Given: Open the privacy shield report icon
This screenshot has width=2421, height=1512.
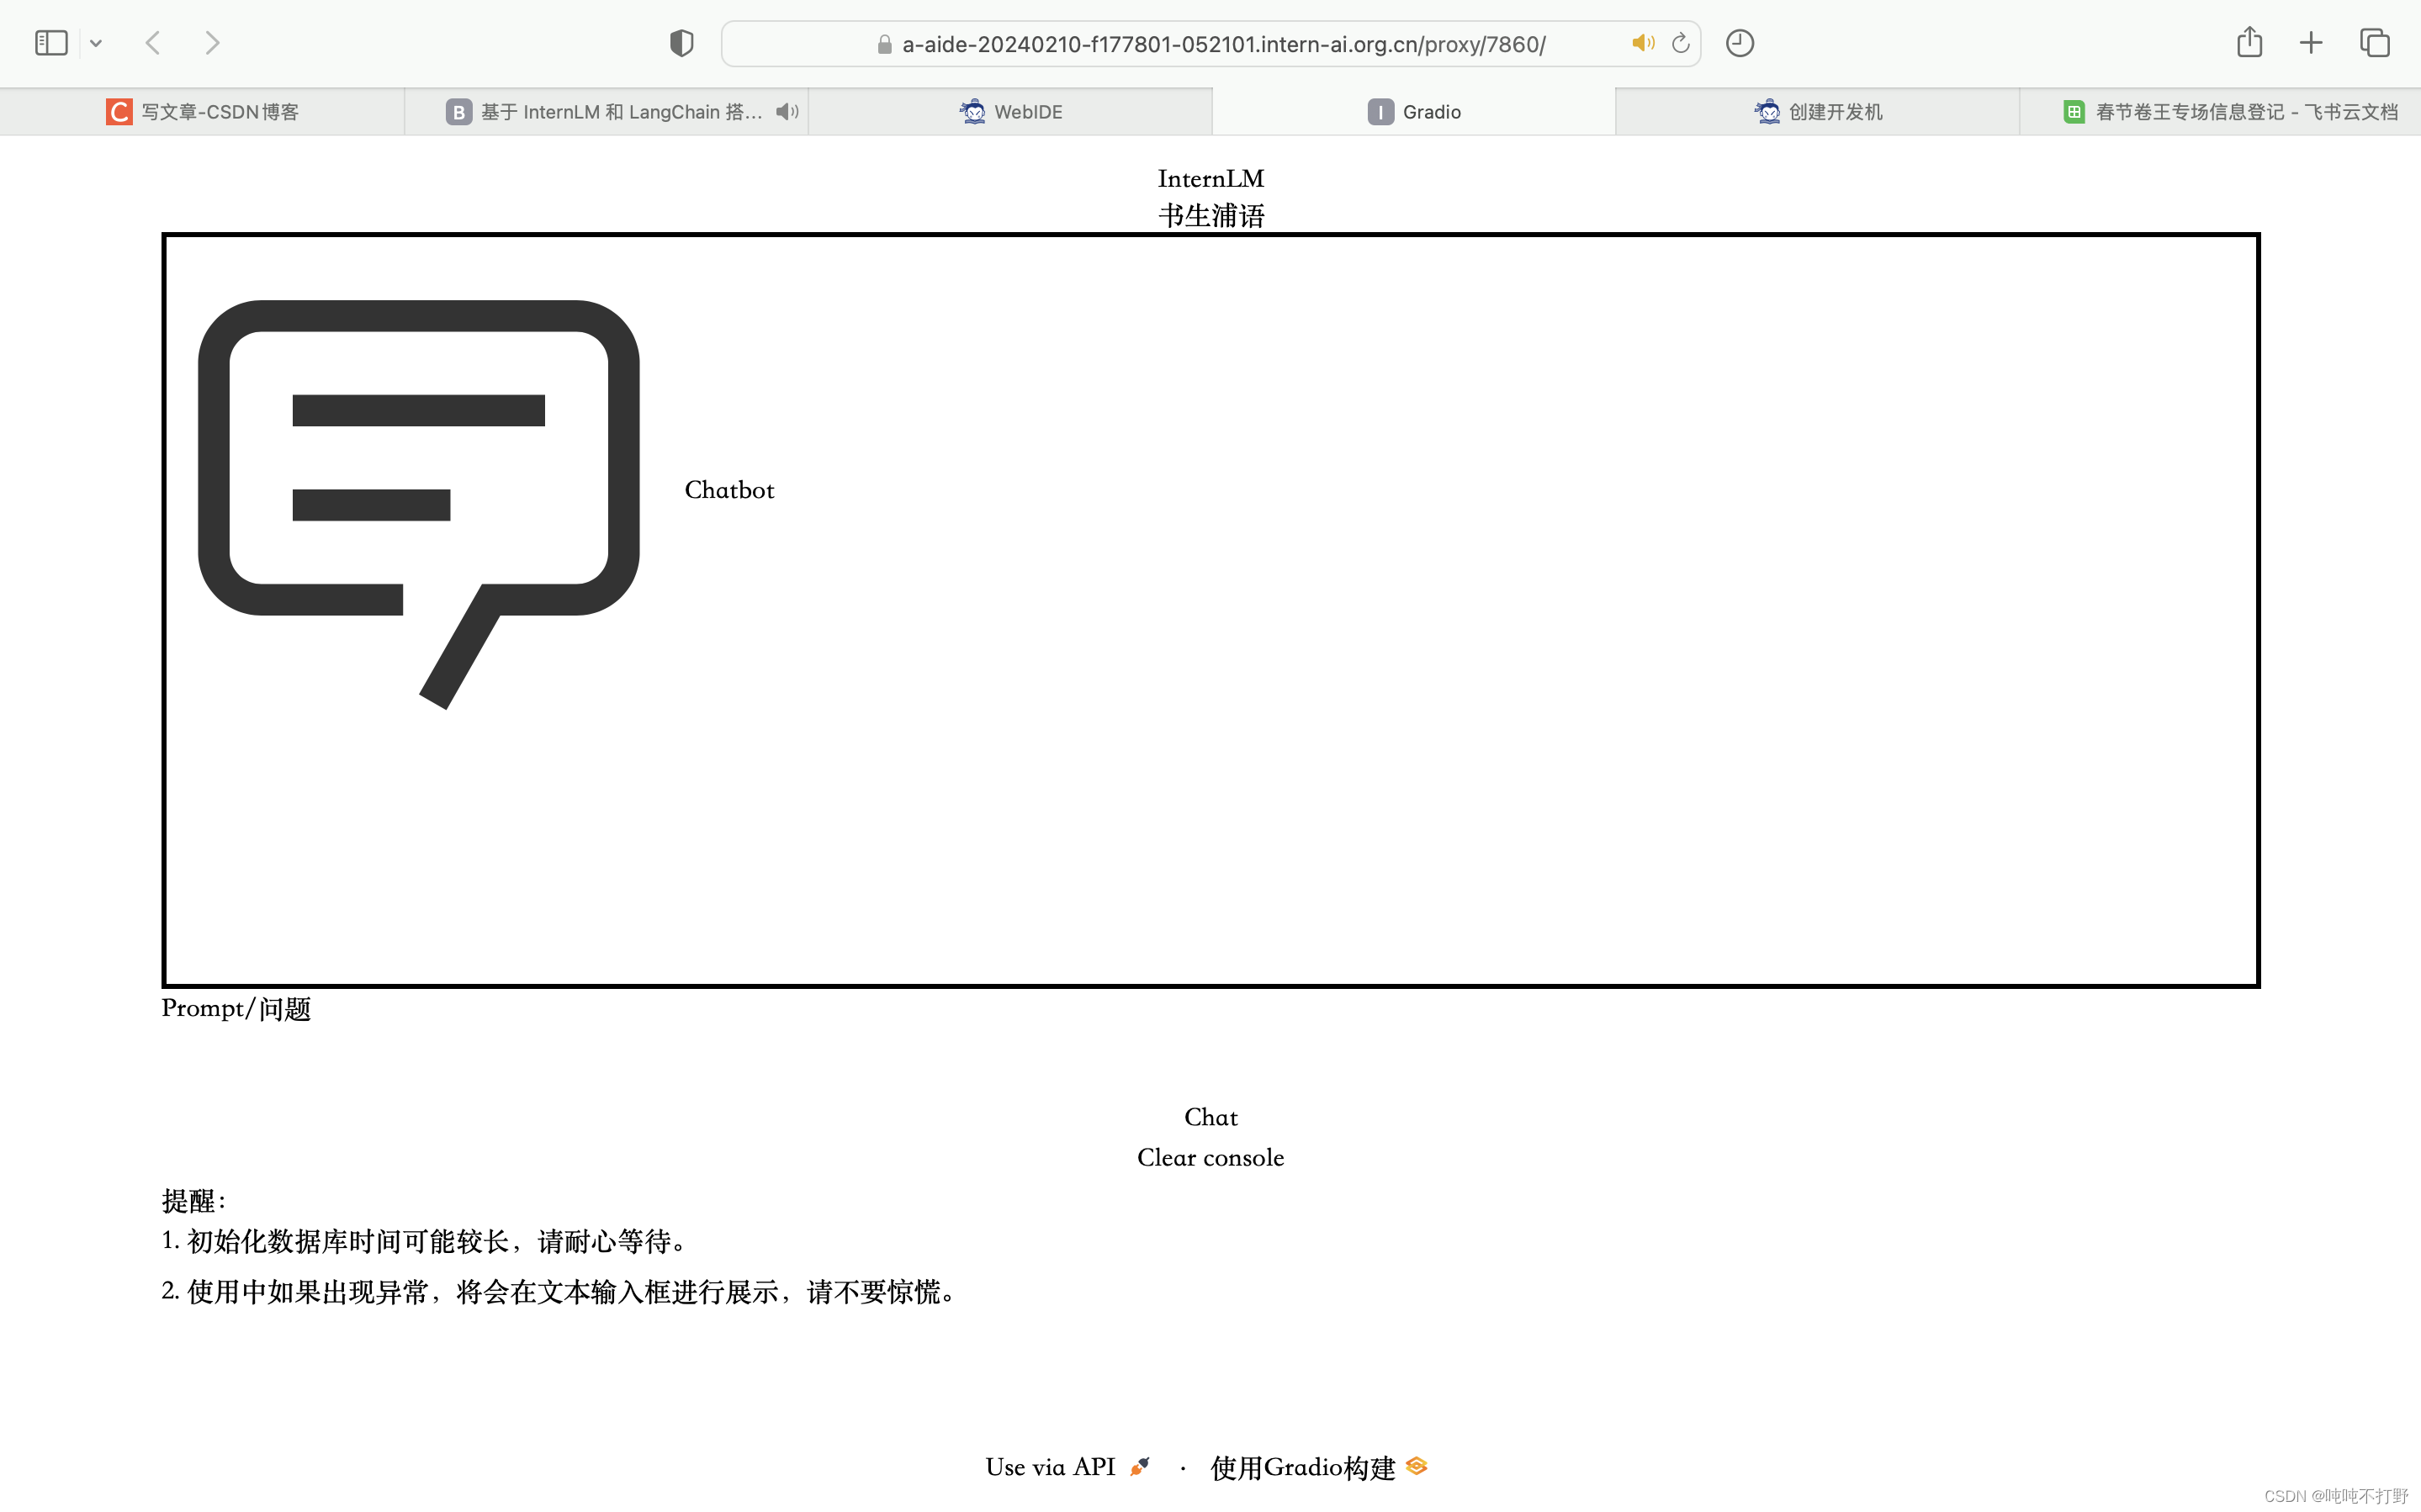Looking at the screenshot, I should pyautogui.click(x=681, y=43).
